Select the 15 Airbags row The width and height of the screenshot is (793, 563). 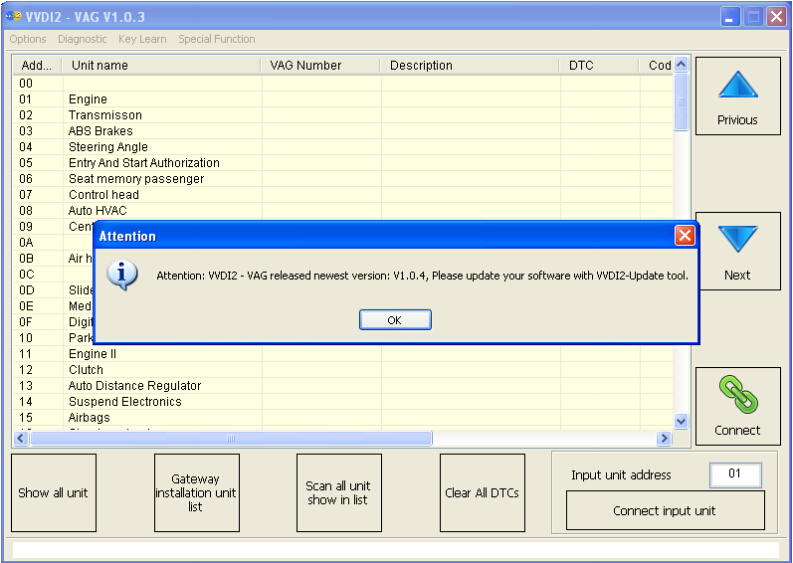(343, 417)
